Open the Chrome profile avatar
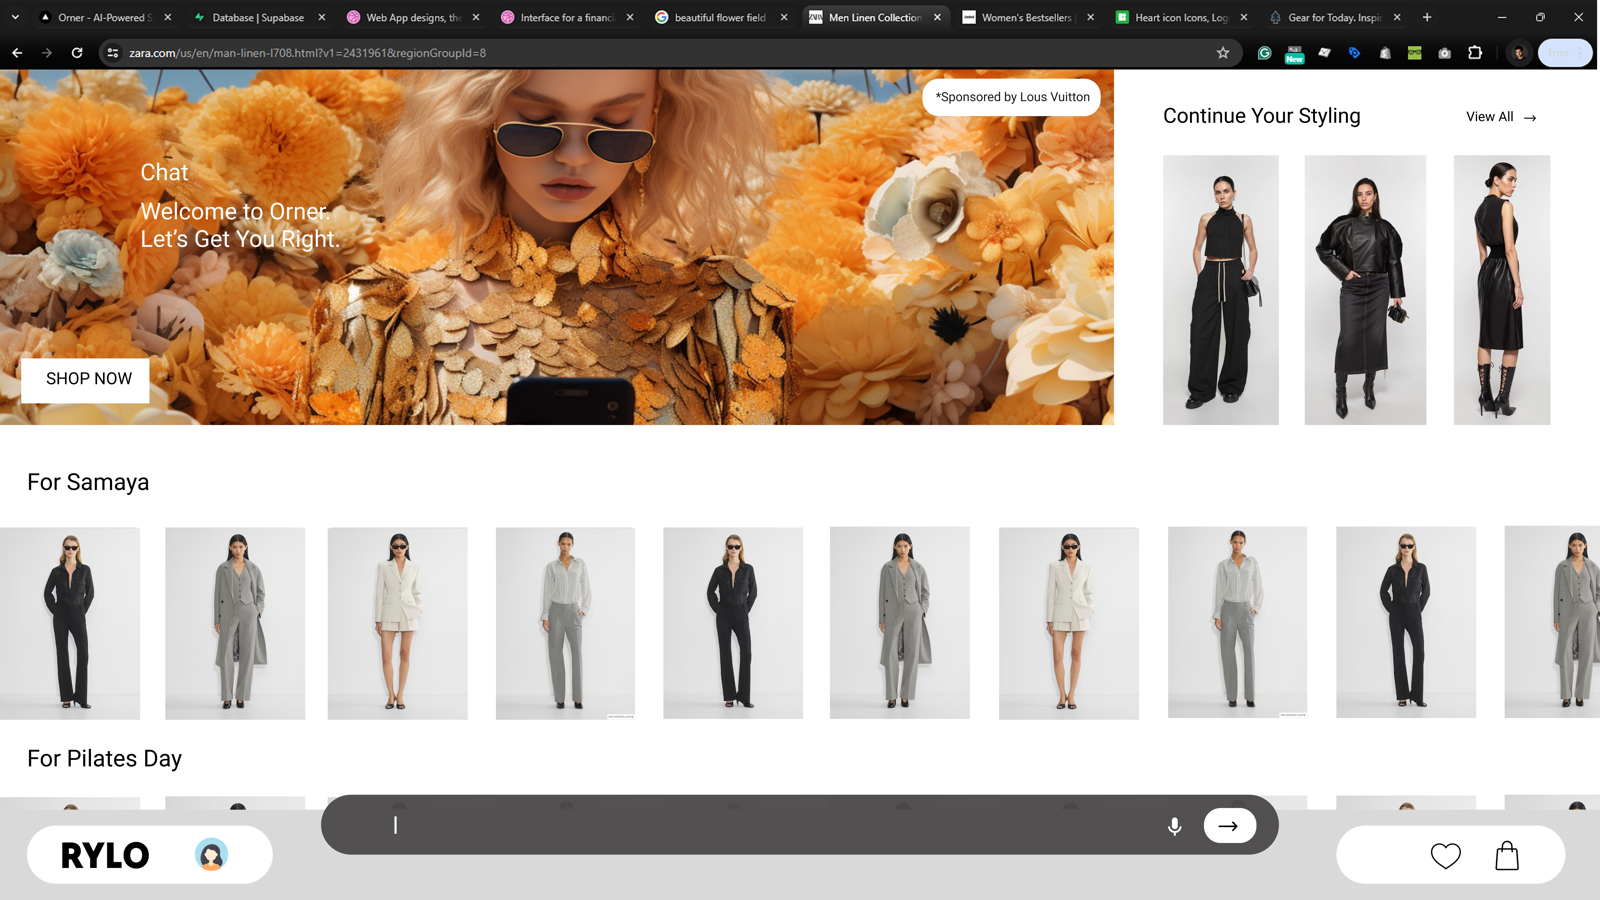This screenshot has height=900, width=1600. (x=1519, y=53)
